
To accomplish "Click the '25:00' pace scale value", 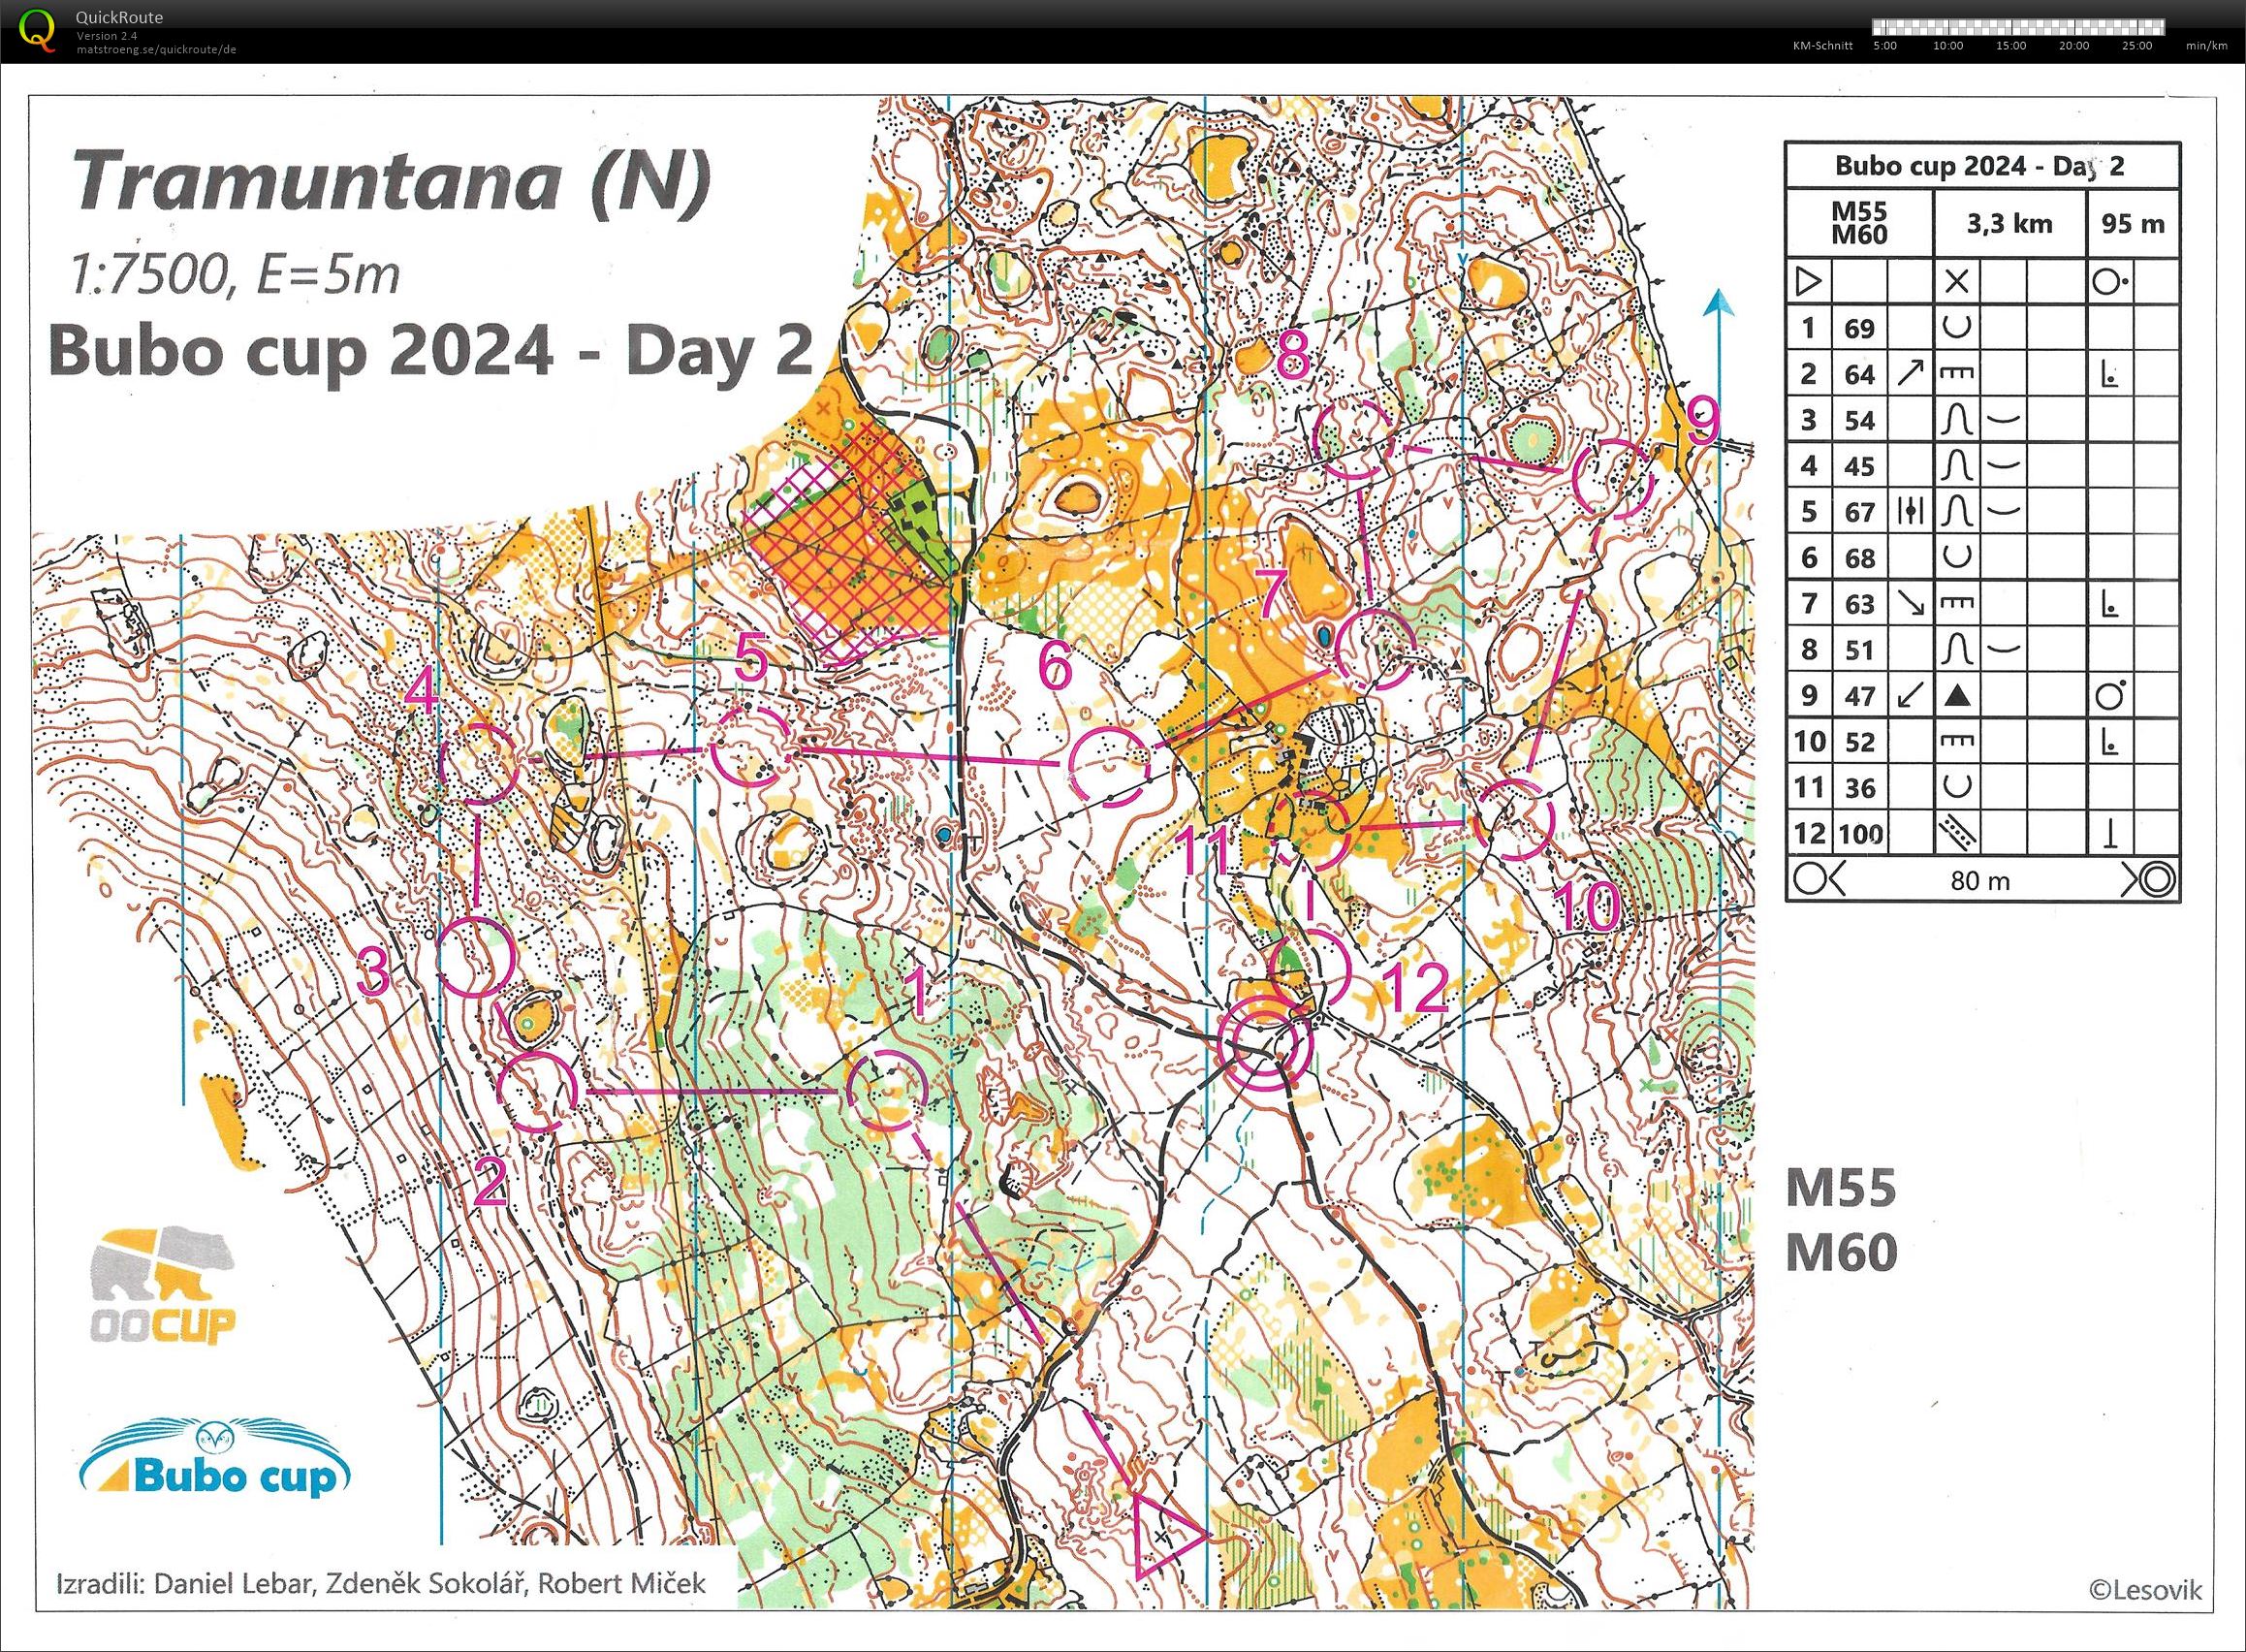I will pos(2136,46).
